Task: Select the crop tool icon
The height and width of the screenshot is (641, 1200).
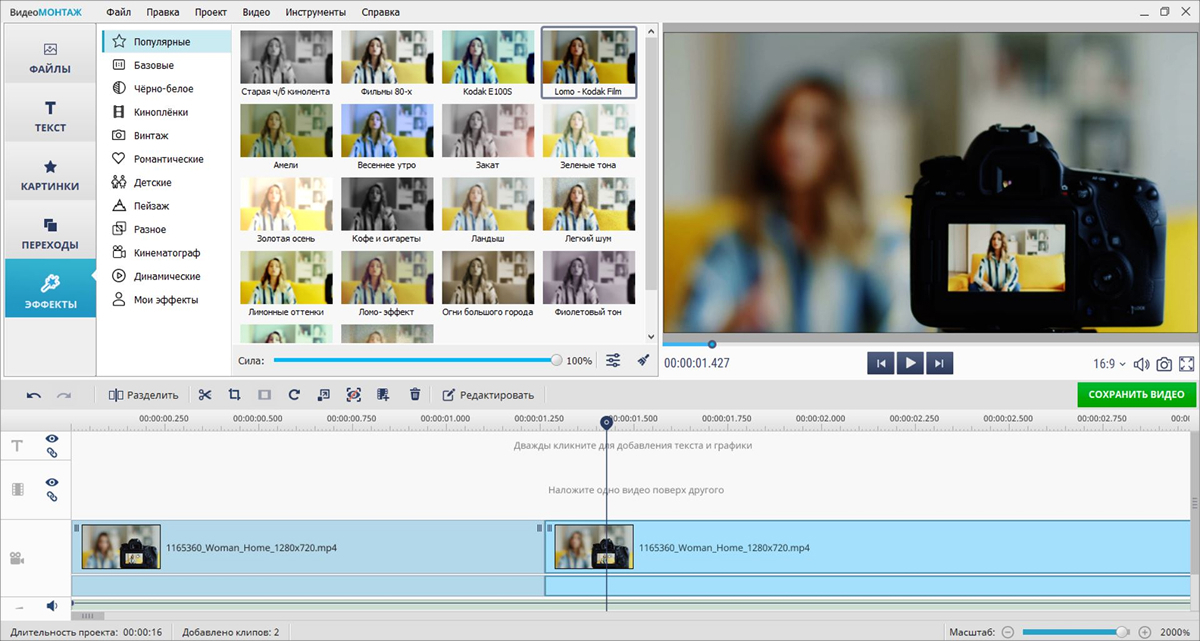Action: click(235, 395)
